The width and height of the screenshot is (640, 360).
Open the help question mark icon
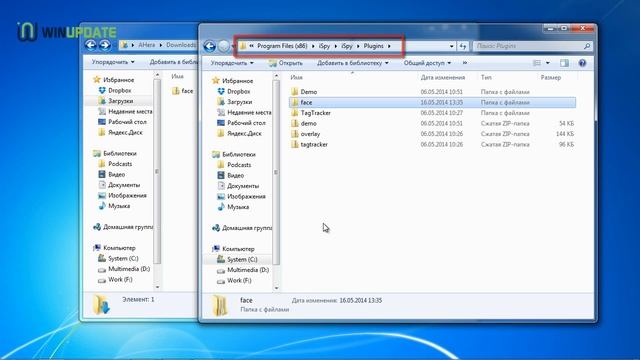[582, 63]
